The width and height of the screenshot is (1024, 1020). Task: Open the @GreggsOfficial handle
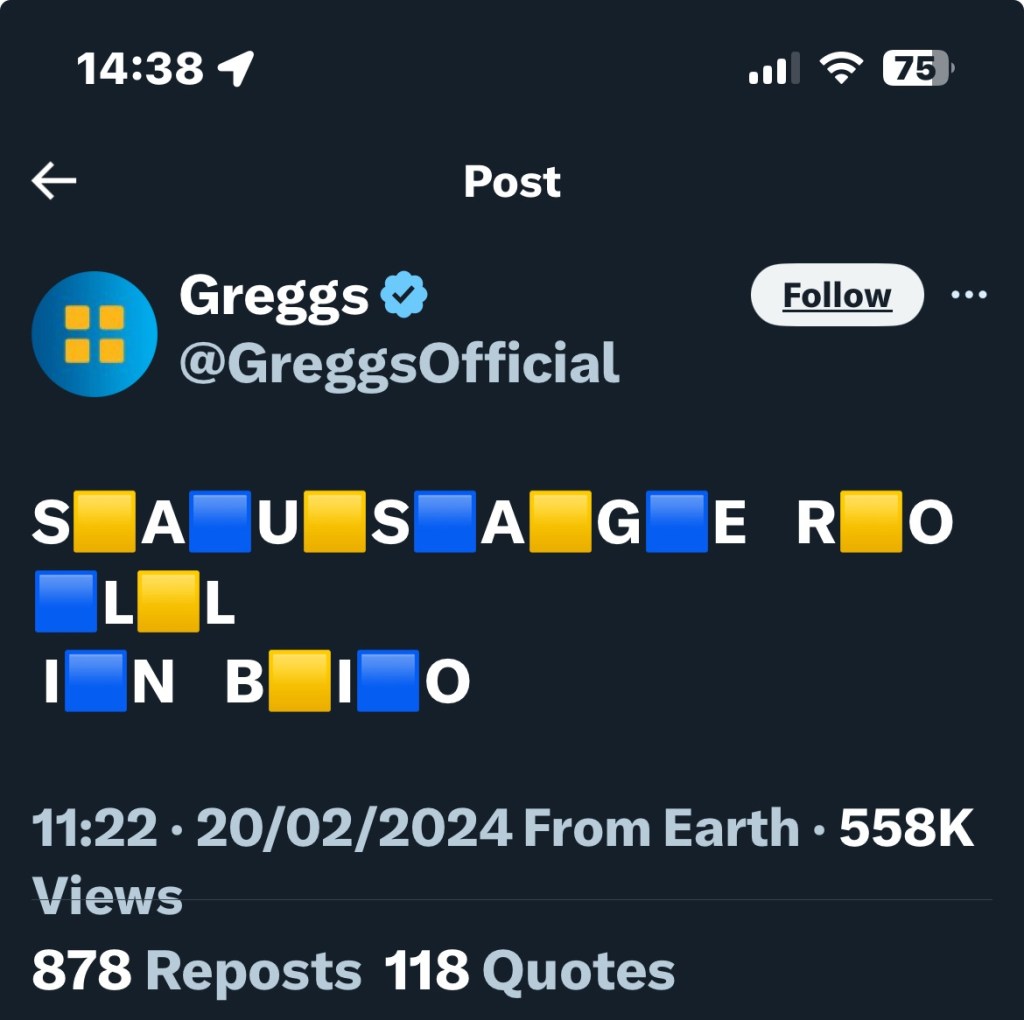pos(399,363)
